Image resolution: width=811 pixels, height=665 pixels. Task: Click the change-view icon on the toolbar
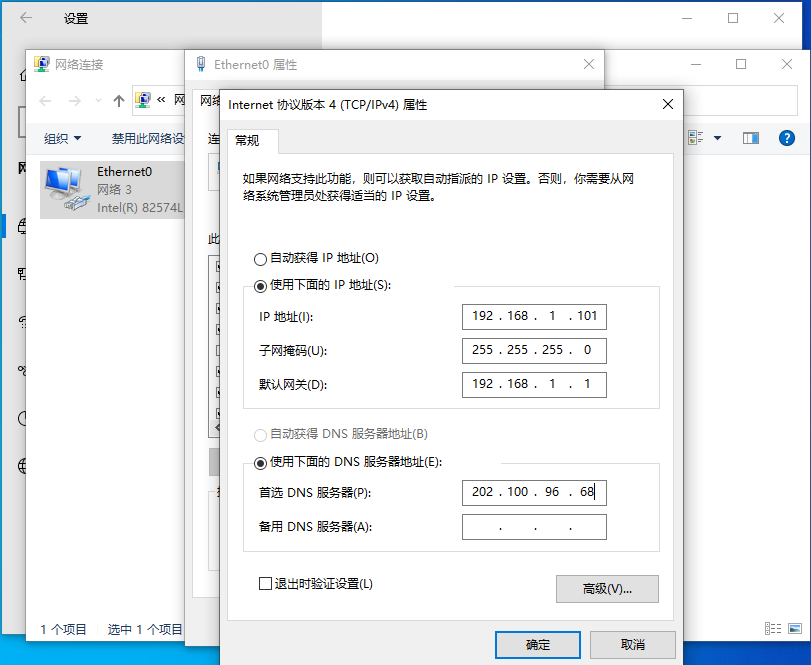pos(693,137)
